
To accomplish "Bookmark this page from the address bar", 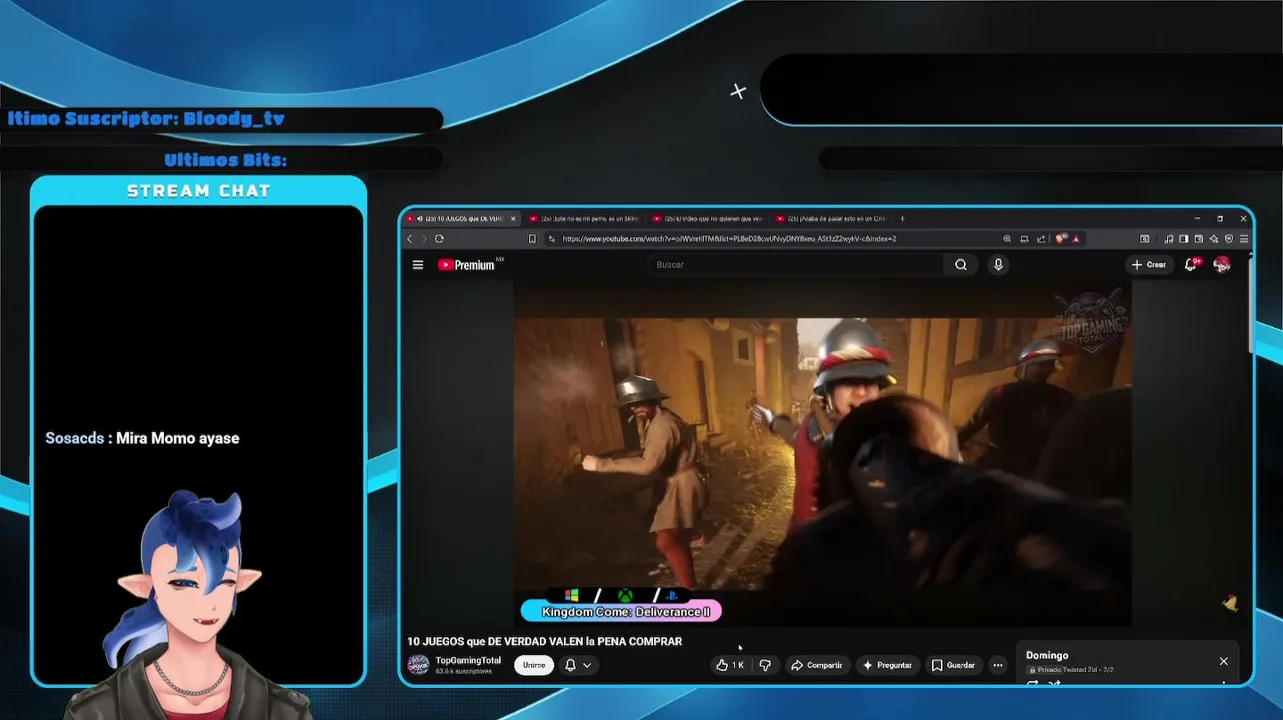I will click(x=532, y=239).
